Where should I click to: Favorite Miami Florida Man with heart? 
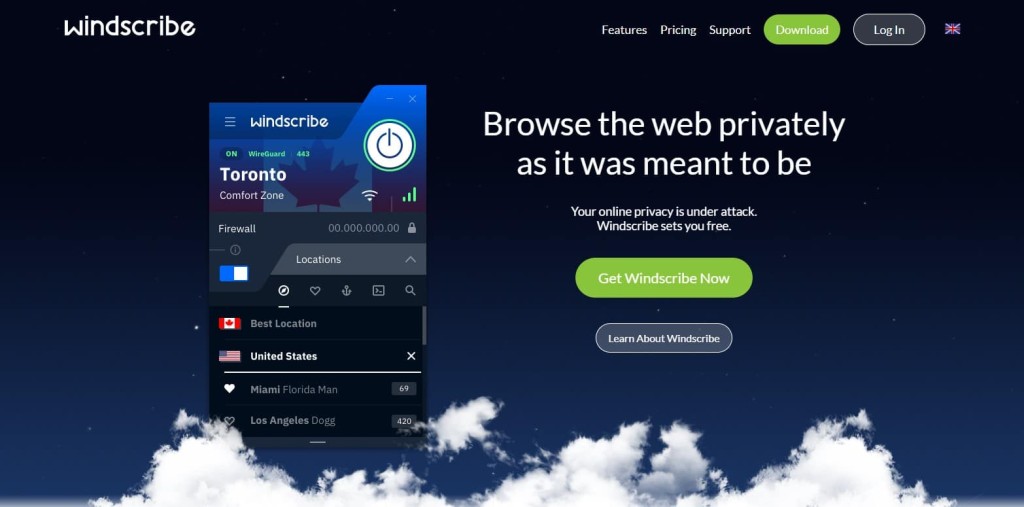click(229, 389)
